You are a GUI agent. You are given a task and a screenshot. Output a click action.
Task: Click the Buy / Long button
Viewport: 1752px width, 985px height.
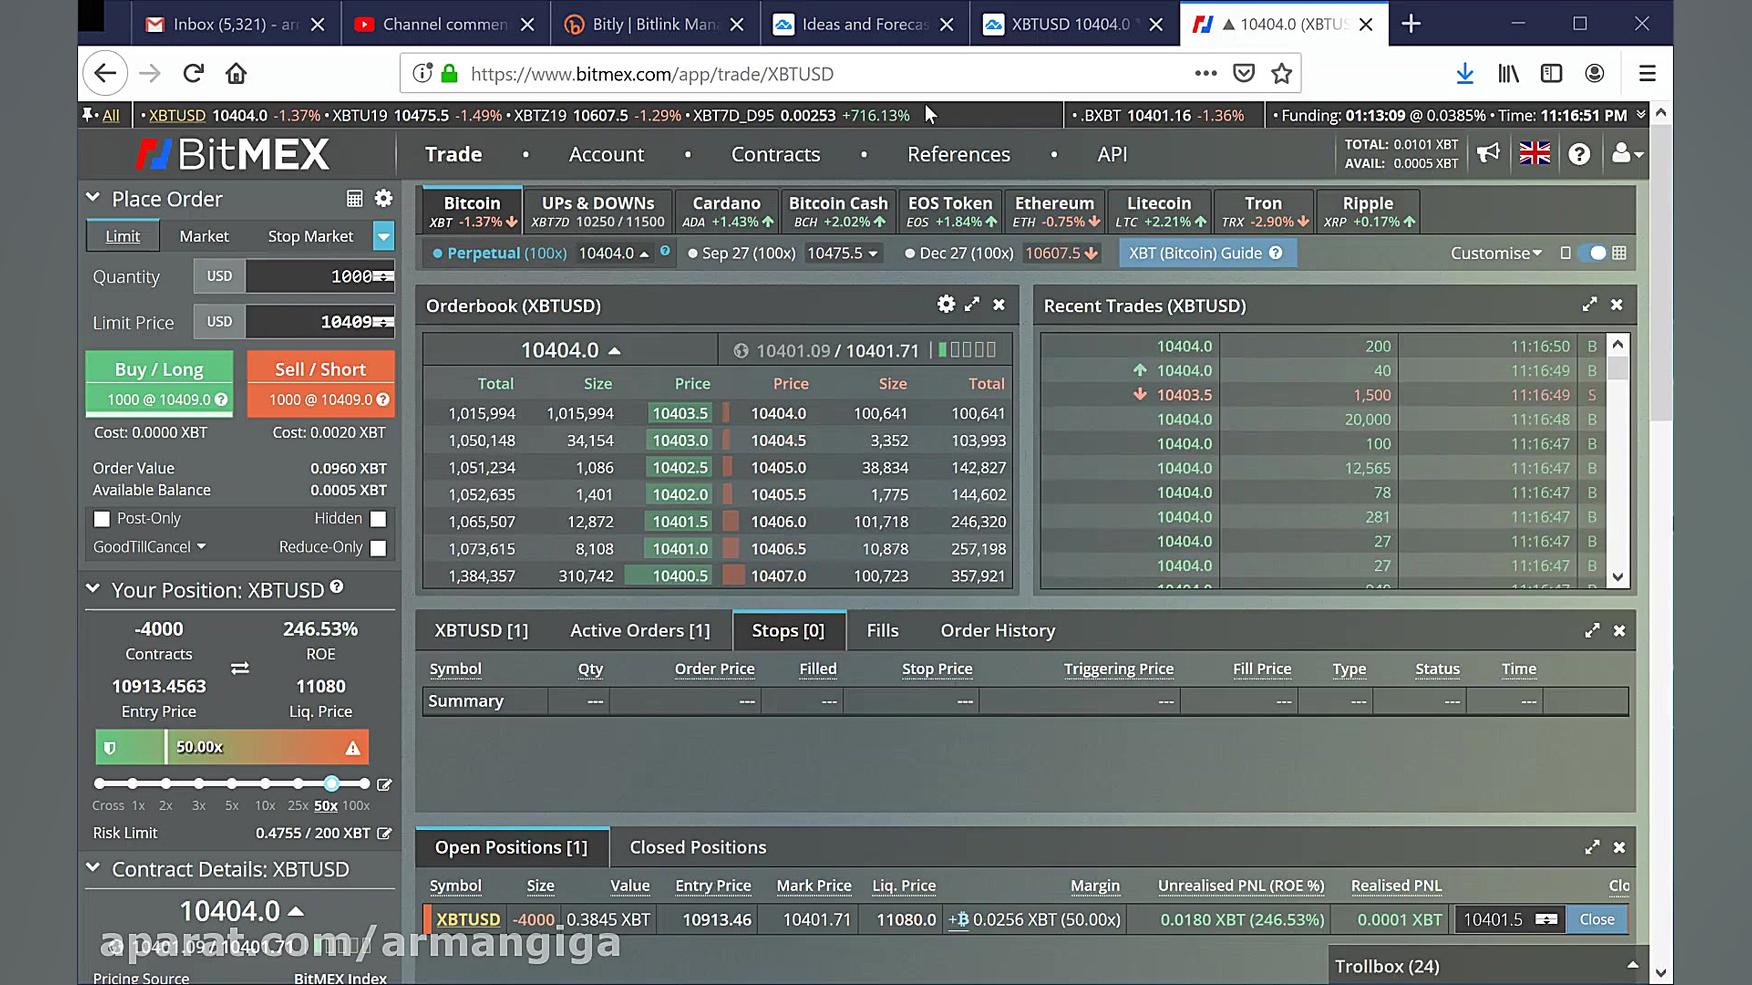click(159, 383)
